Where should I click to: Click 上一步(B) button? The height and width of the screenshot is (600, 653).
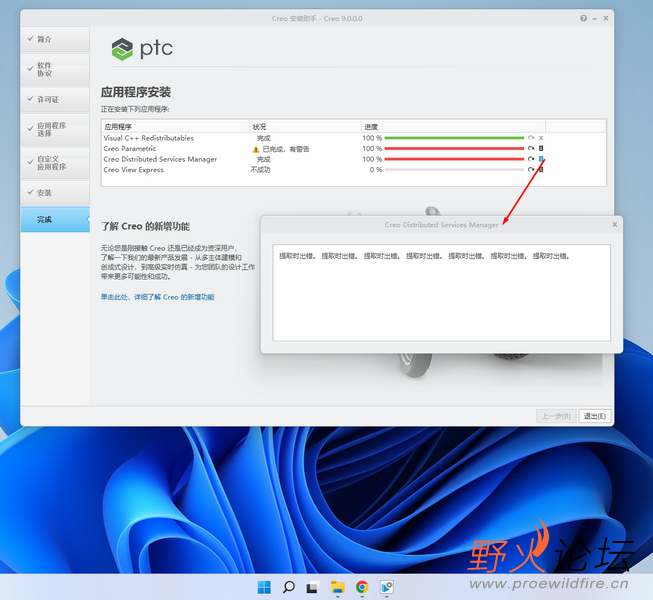(556, 416)
